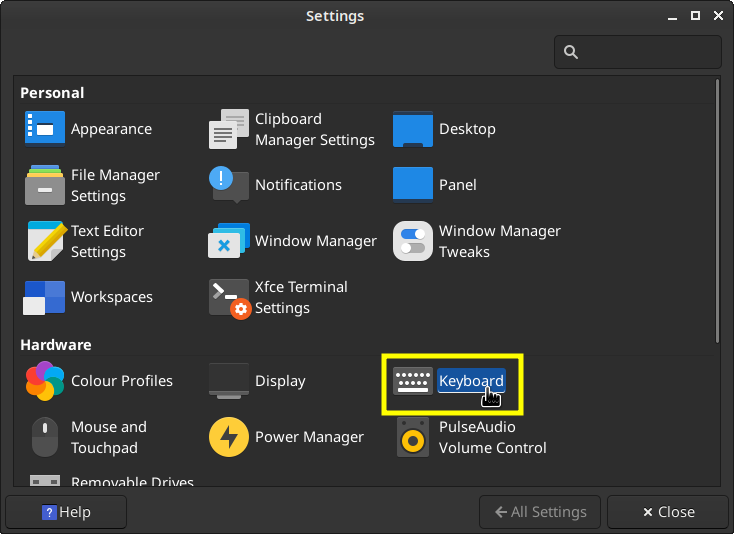Open File Manager Settings
Image resolution: width=734 pixels, height=534 pixels.
click(x=45, y=185)
